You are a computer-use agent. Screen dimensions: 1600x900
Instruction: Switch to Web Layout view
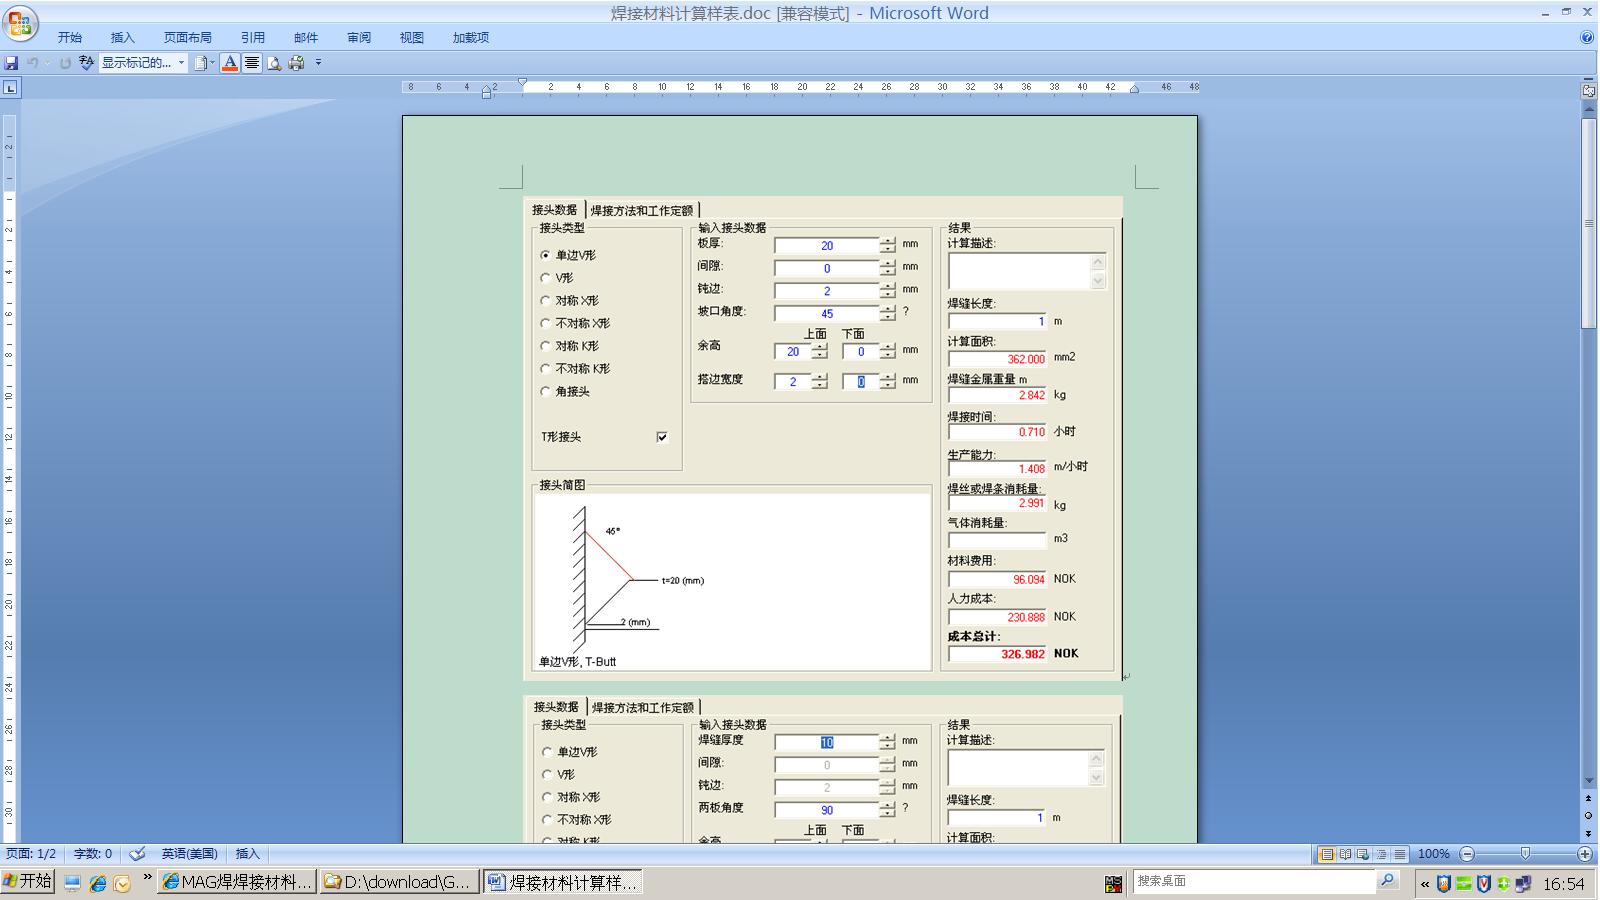[1363, 854]
